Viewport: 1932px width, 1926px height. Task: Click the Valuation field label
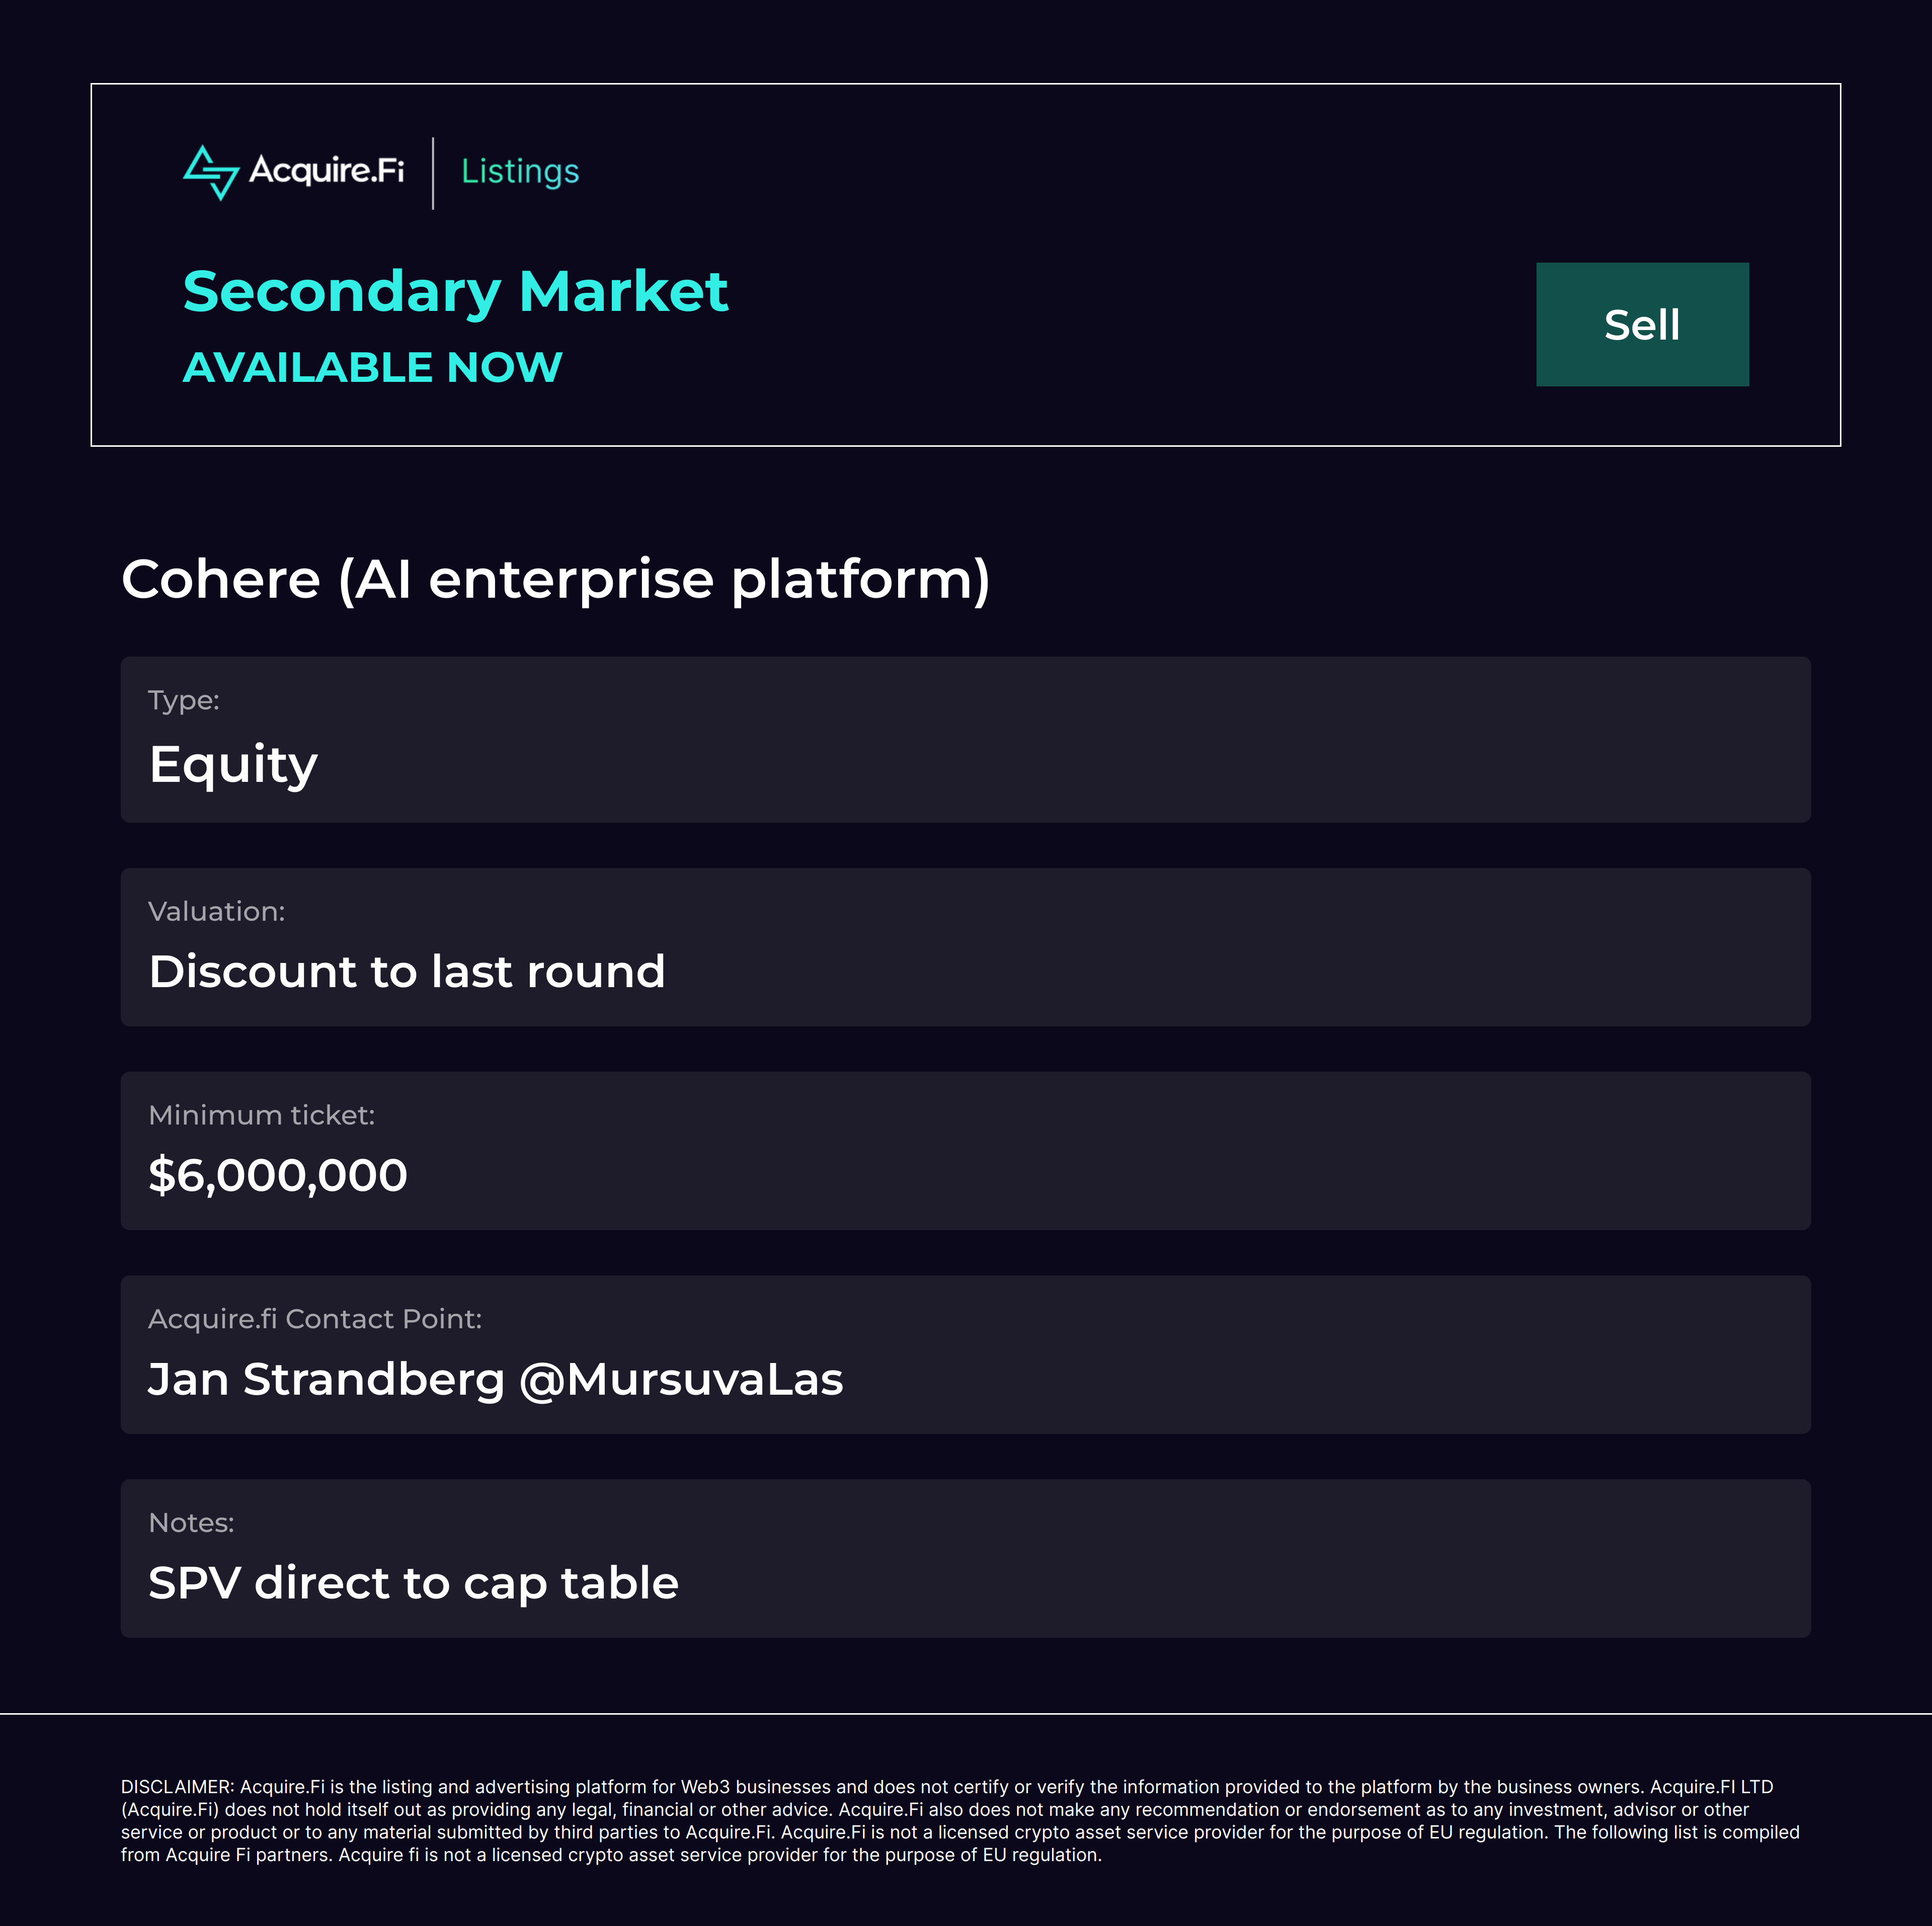217,911
